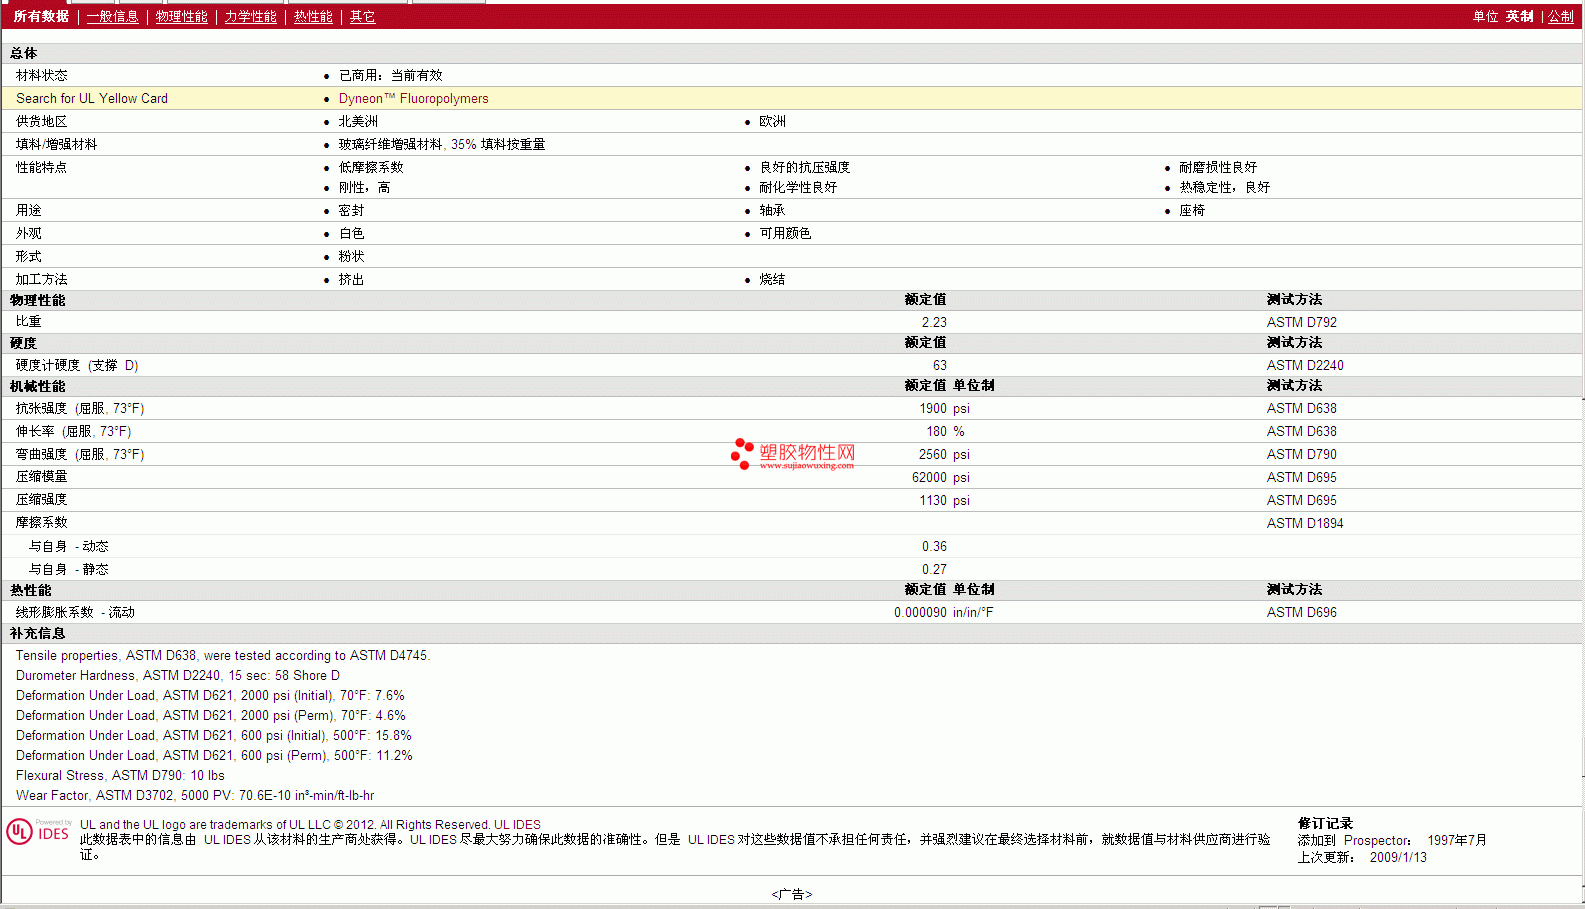Click the <广告> placeholder at bottom
This screenshot has width=1585, height=909.
[x=792, y=894]
